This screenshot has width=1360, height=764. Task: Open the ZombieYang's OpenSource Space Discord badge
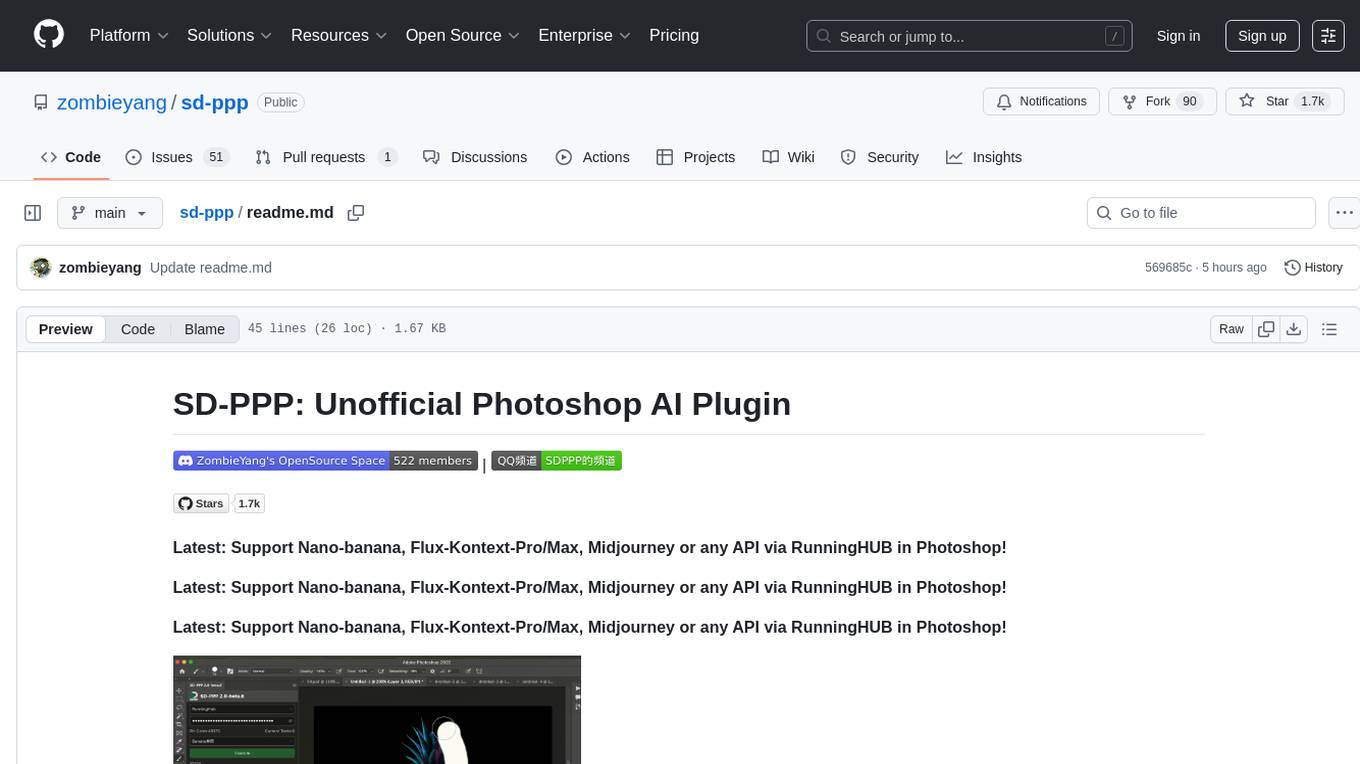[325, 461]
